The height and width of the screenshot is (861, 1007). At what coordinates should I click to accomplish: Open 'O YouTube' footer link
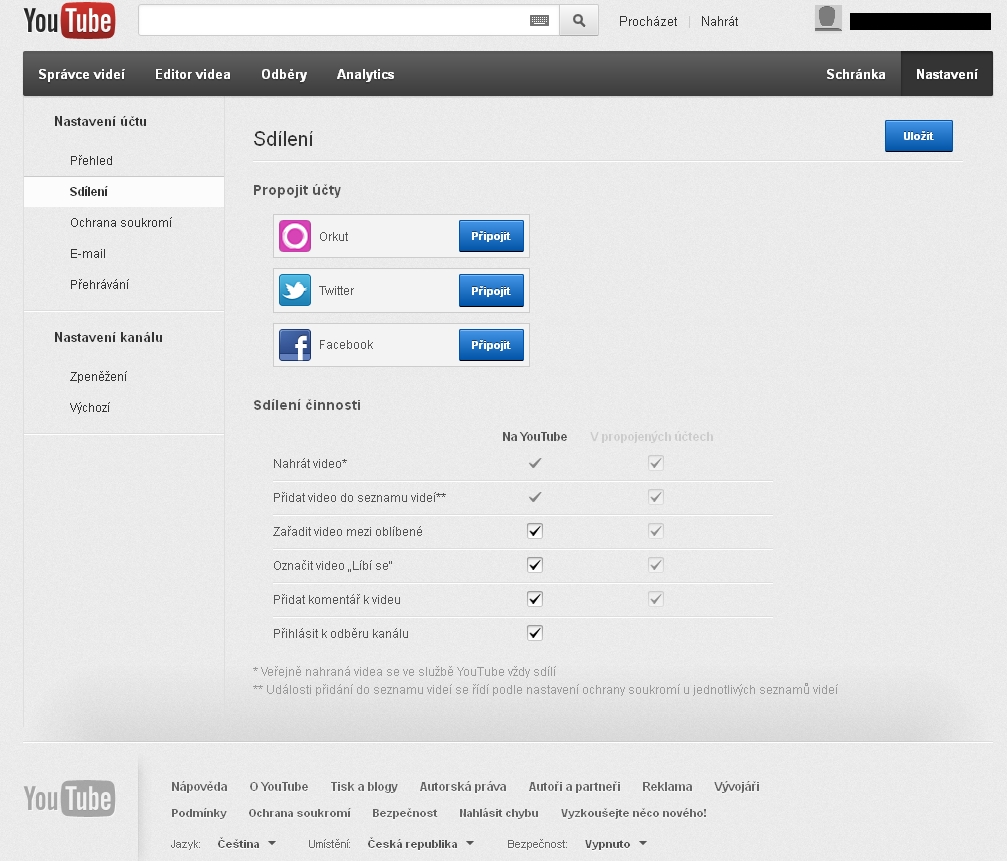coord(279,787)
